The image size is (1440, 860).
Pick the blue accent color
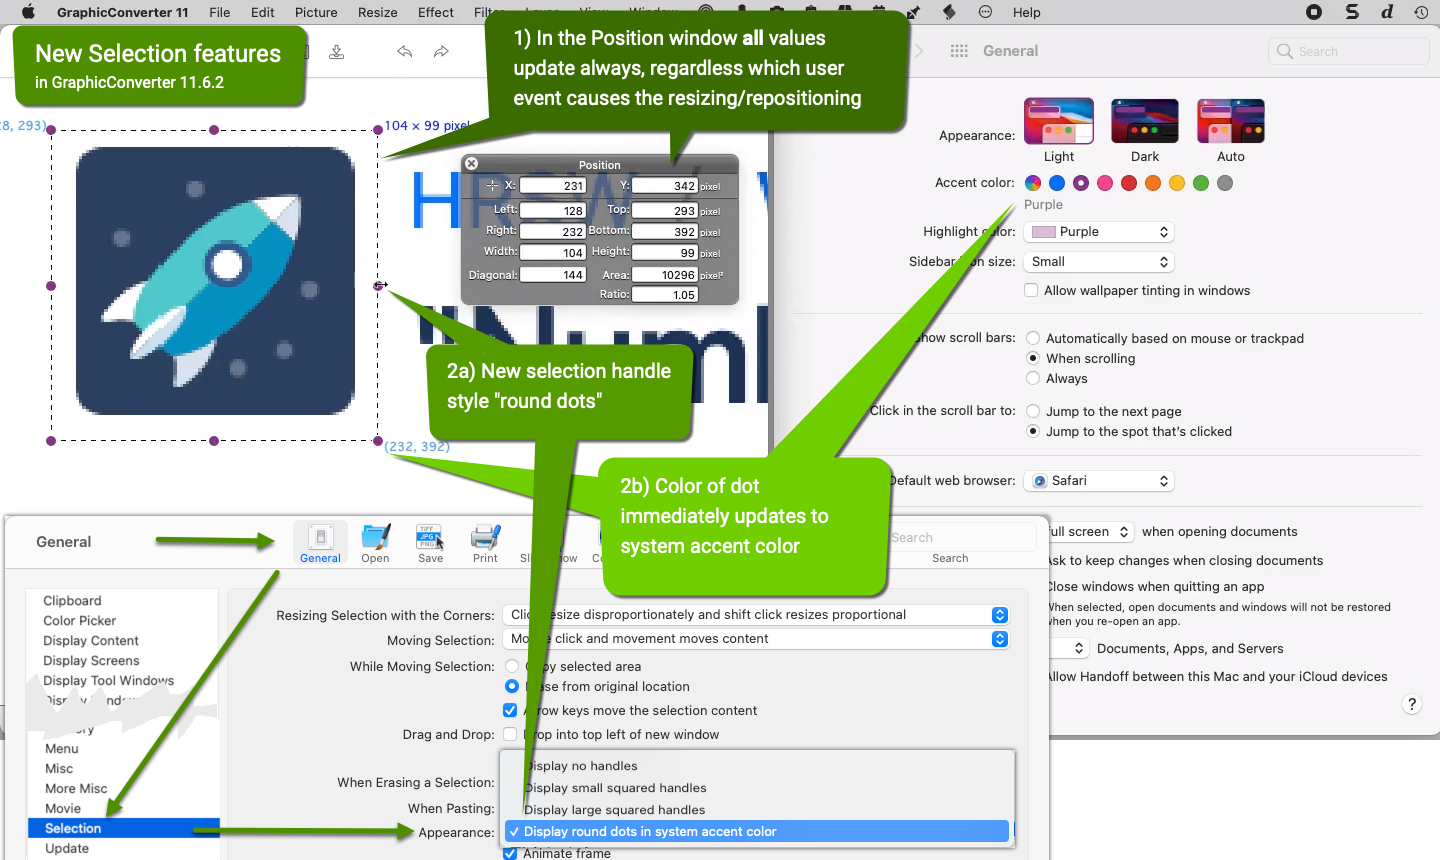coord(1057,183)
